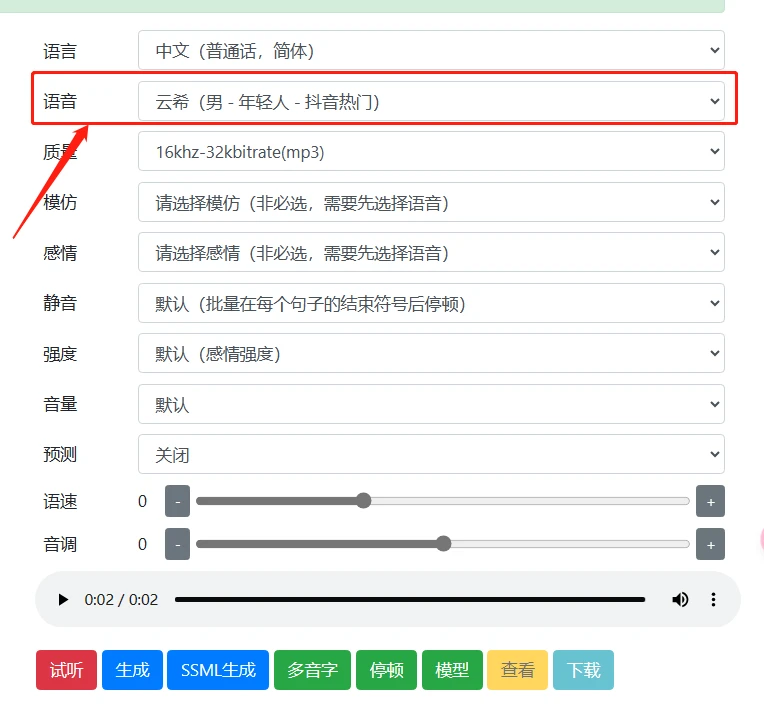Open the 模仿 style dropdown
The height and width of the screenshot is (721, 764).
pyautogui.click(x=430, y=202)
